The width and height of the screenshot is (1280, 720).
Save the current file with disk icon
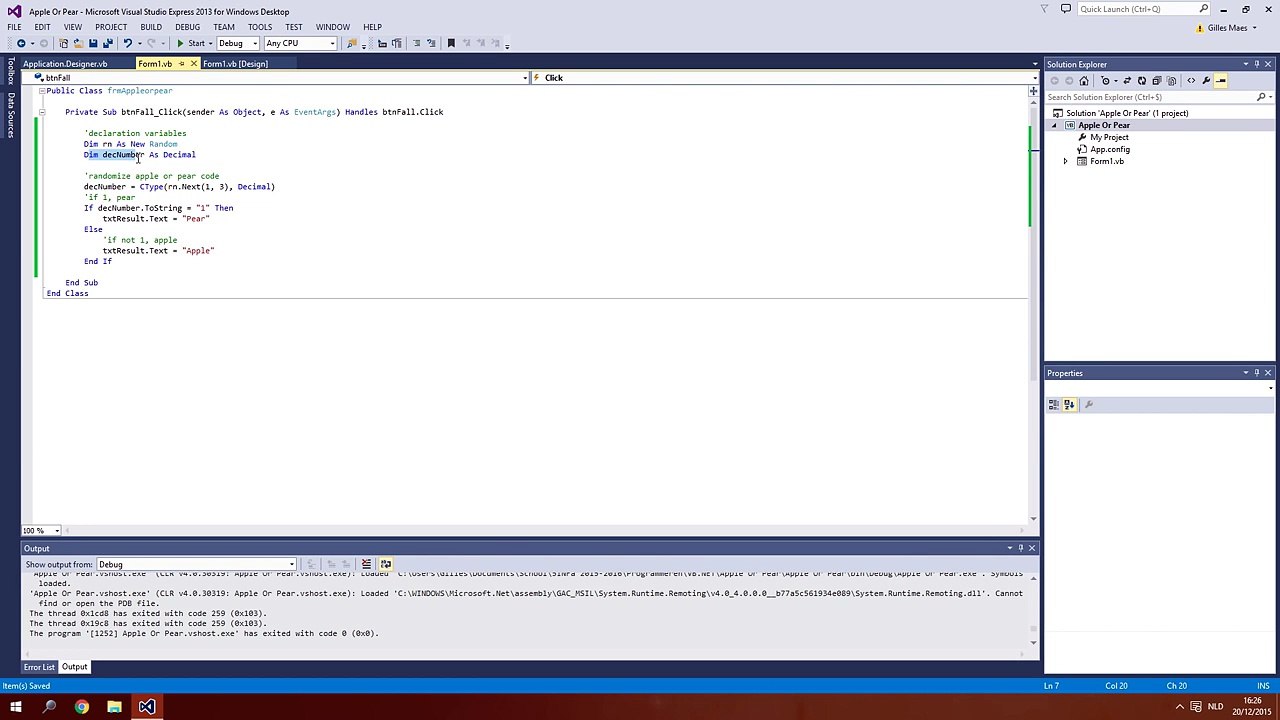[x=93, y=43]
